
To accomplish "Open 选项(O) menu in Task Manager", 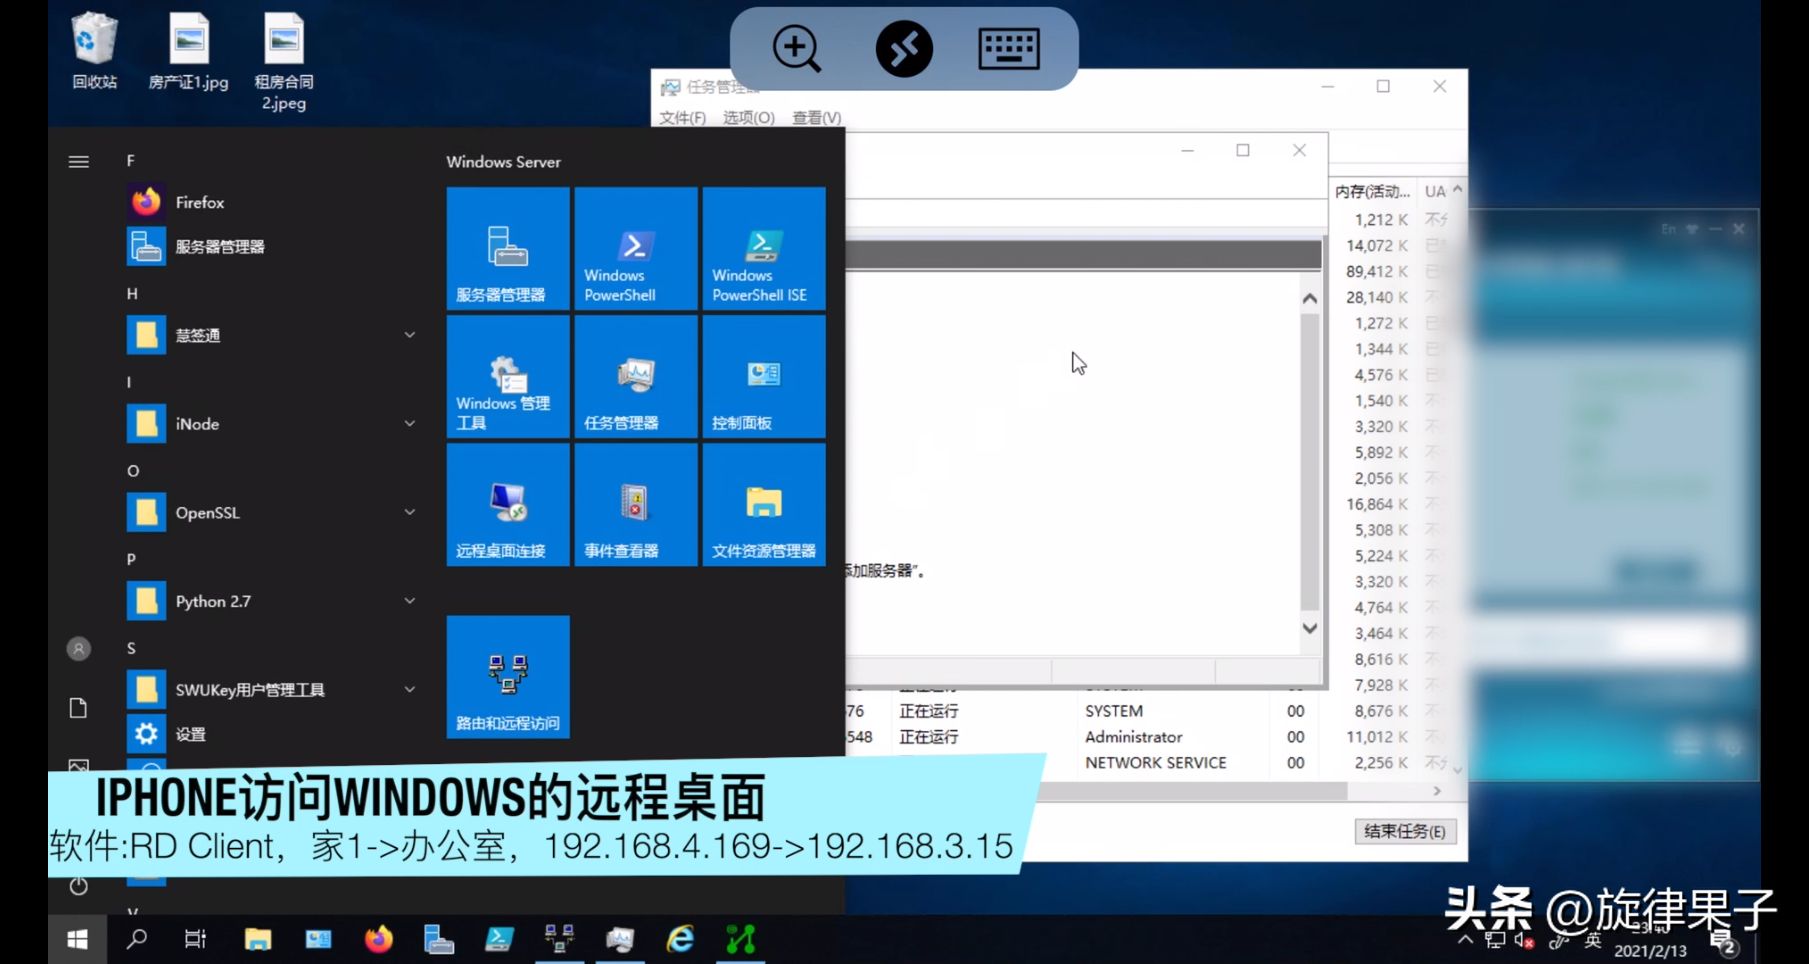I will [x=748, y=118].
